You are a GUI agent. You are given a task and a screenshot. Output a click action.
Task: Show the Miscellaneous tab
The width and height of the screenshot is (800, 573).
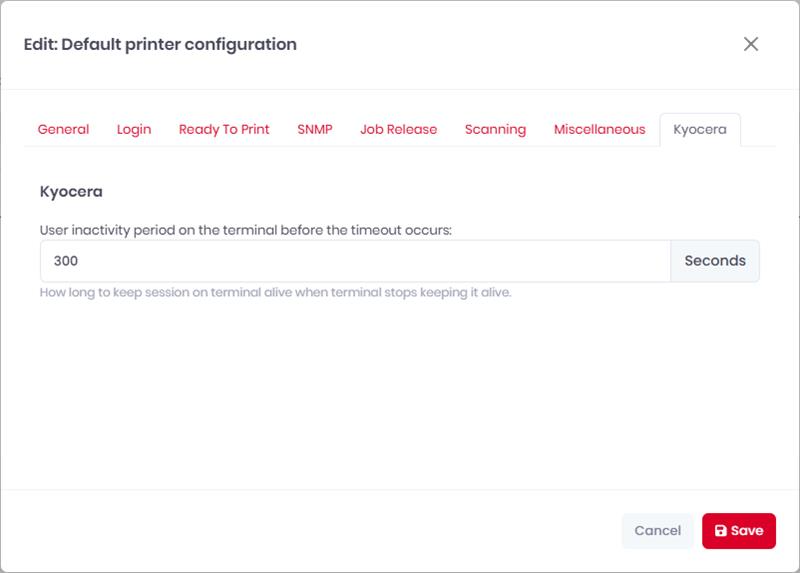point(599,130)
